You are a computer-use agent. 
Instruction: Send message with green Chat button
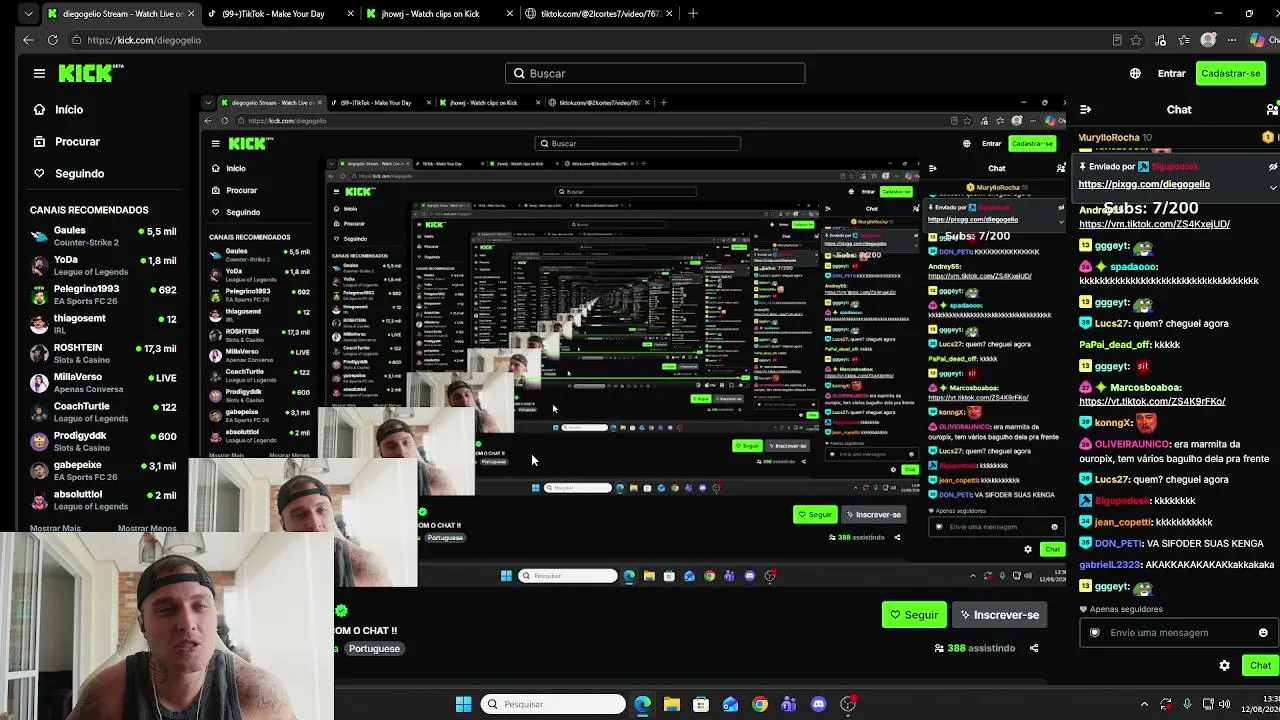(1260, 665)
